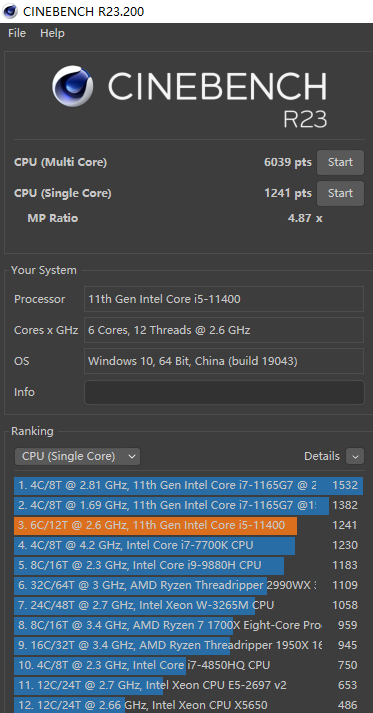This screenshot has height=713, width=373.
Task: Select the Xeon E5-2697 v2 ranking entry
Action: click(x=188, y=685)
